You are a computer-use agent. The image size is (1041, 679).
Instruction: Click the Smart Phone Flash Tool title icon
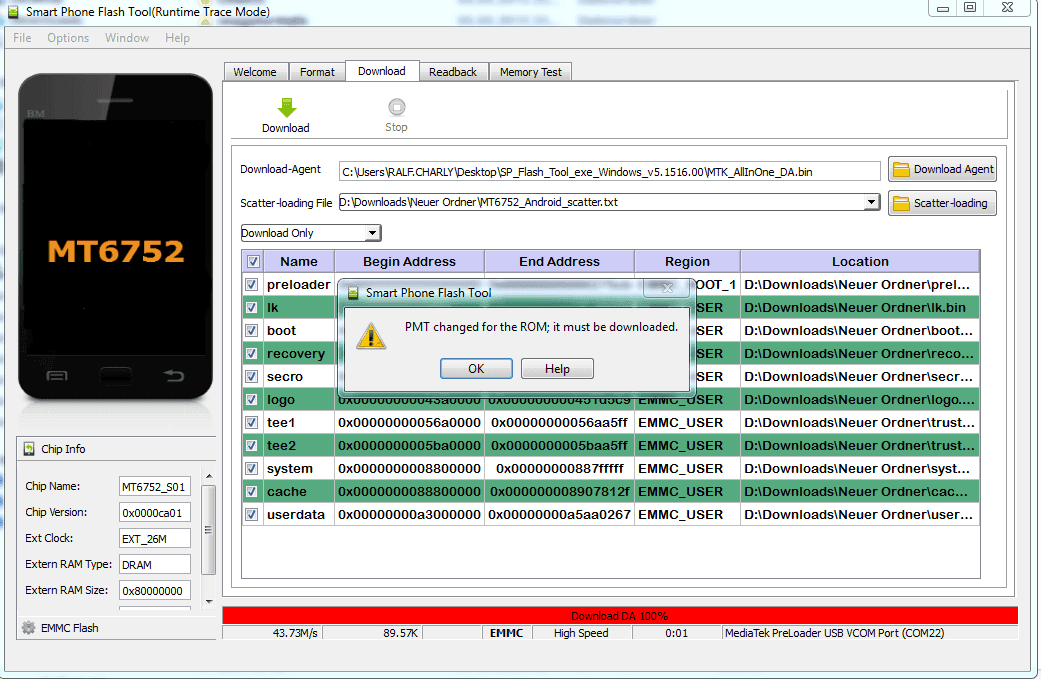click(13, 11)
